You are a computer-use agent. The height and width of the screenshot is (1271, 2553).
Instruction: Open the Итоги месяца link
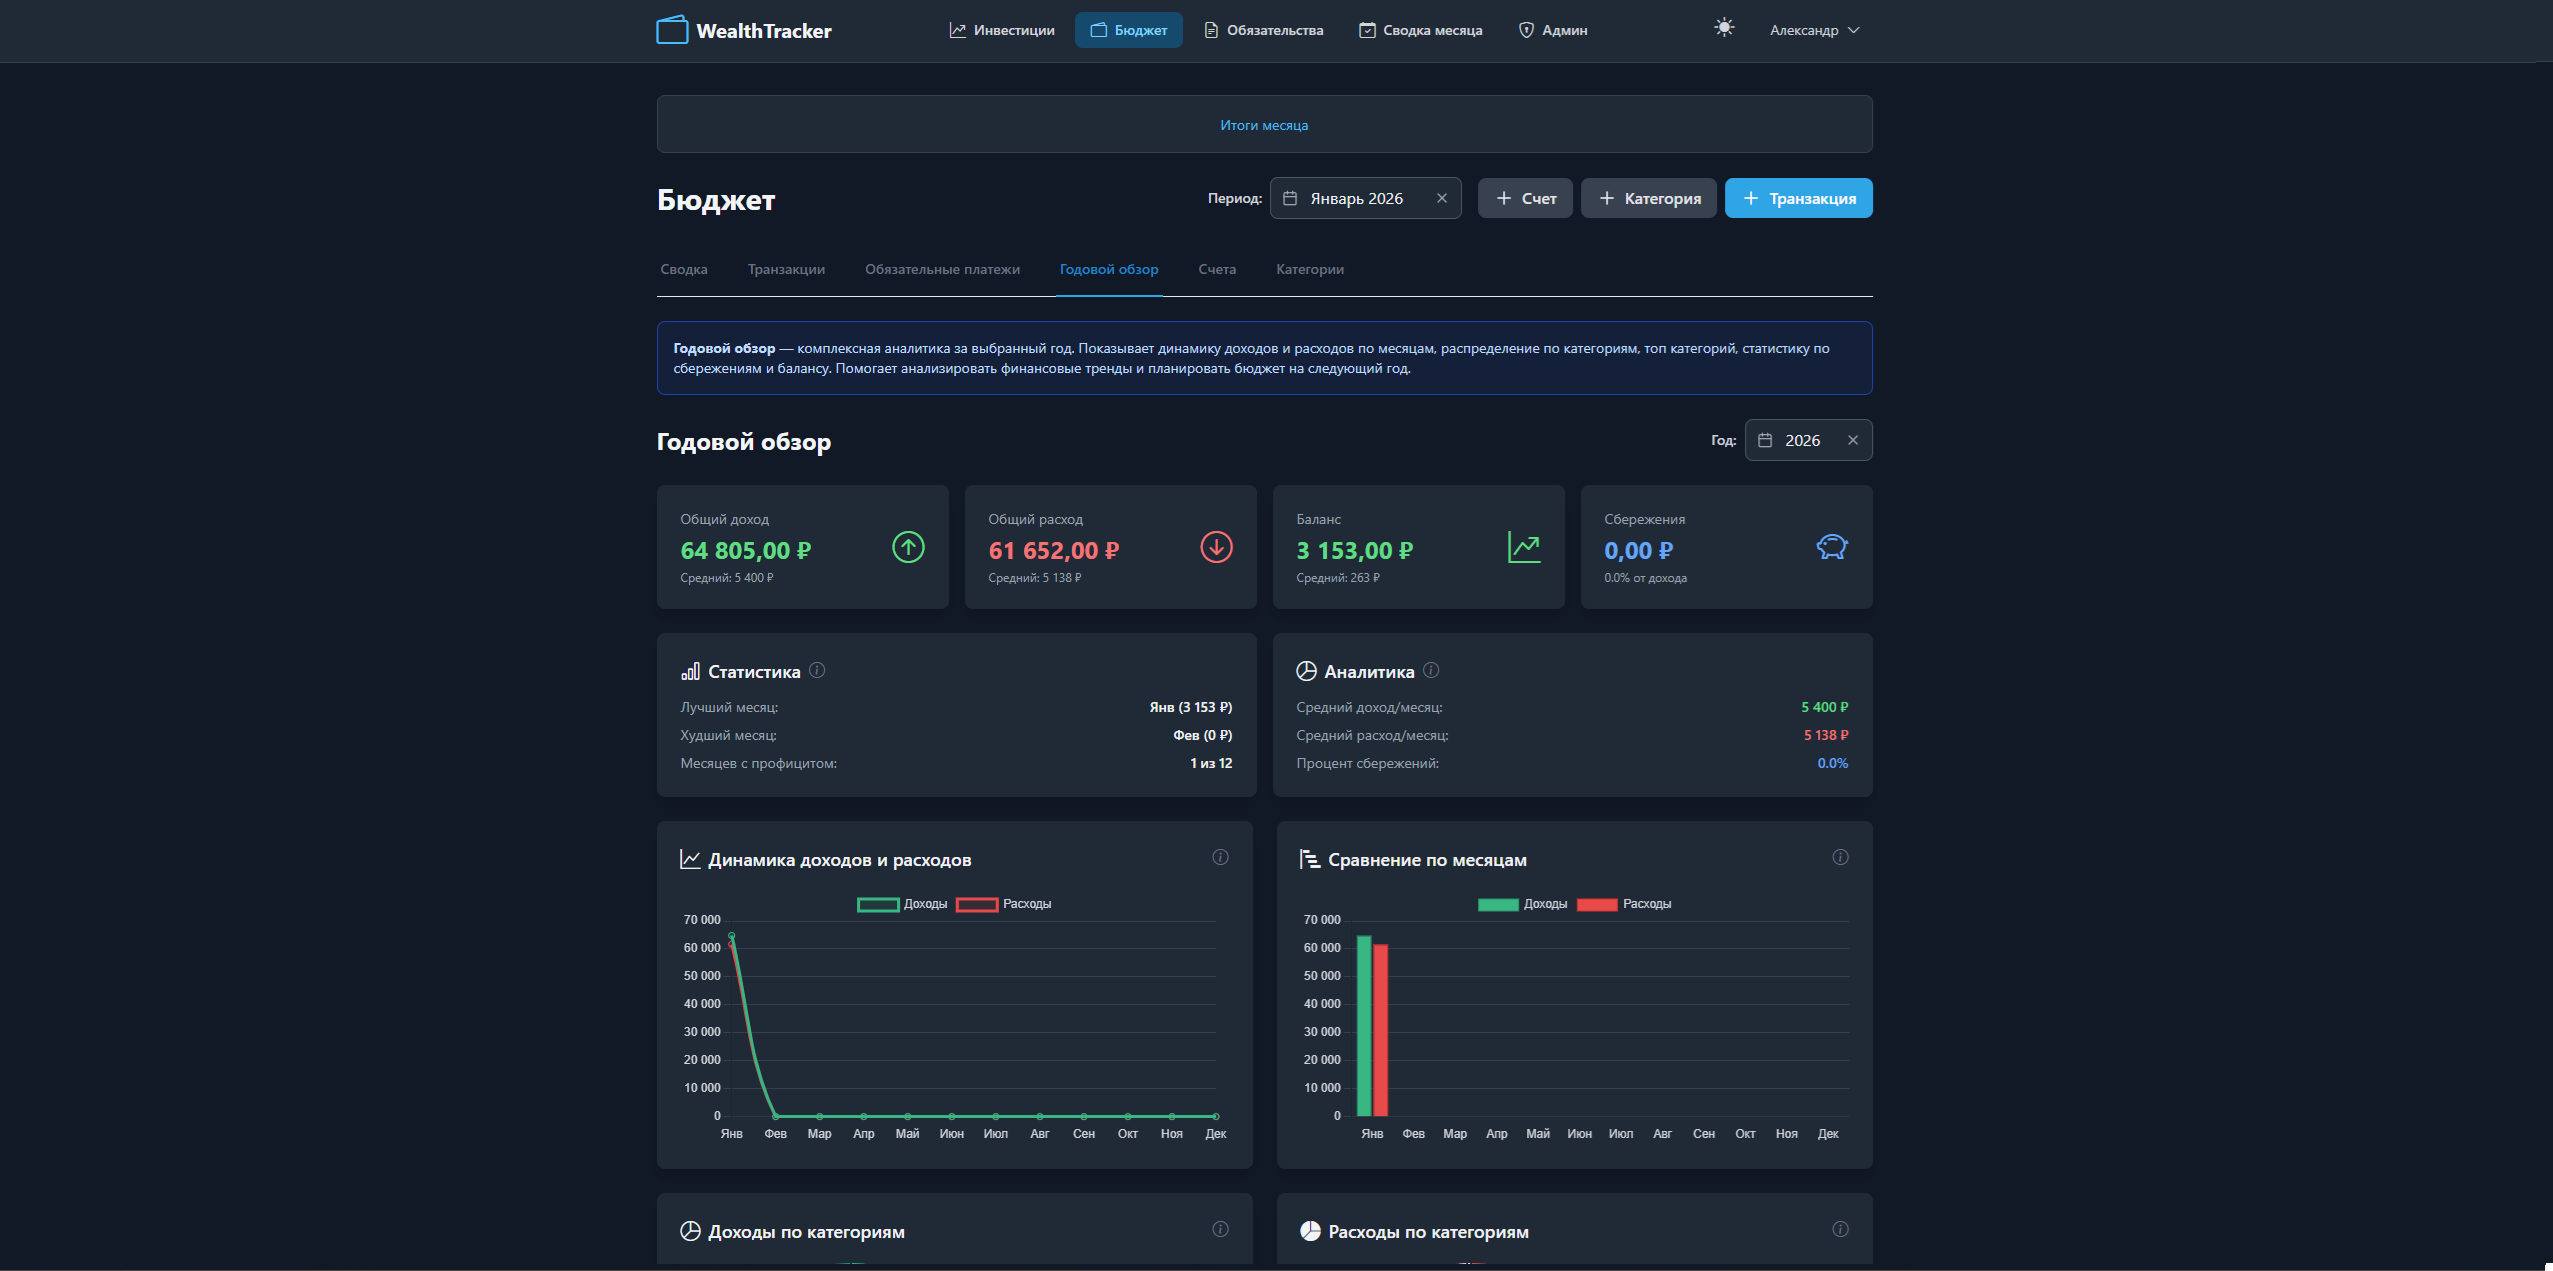1264,125
